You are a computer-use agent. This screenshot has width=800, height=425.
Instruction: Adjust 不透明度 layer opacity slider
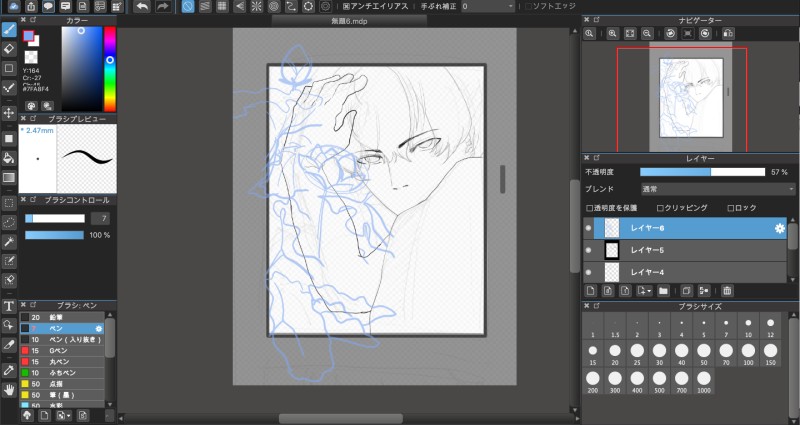pos(703,172)
